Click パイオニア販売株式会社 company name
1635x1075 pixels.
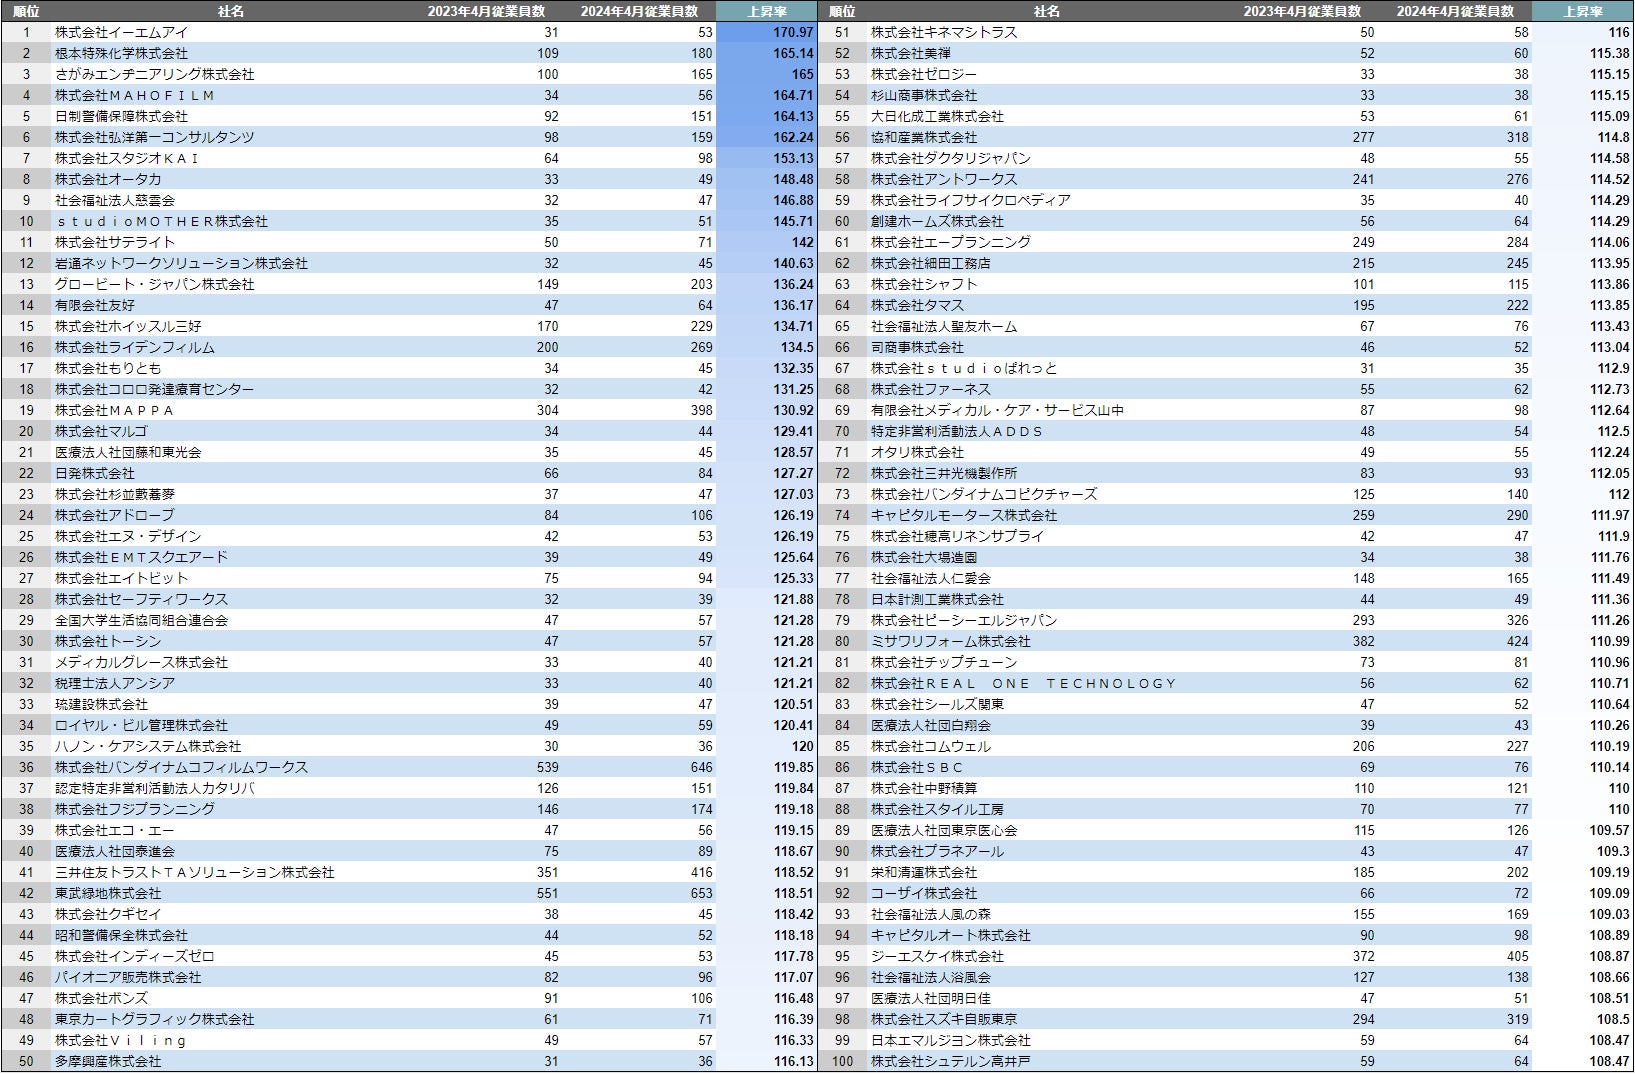point(128,977)
